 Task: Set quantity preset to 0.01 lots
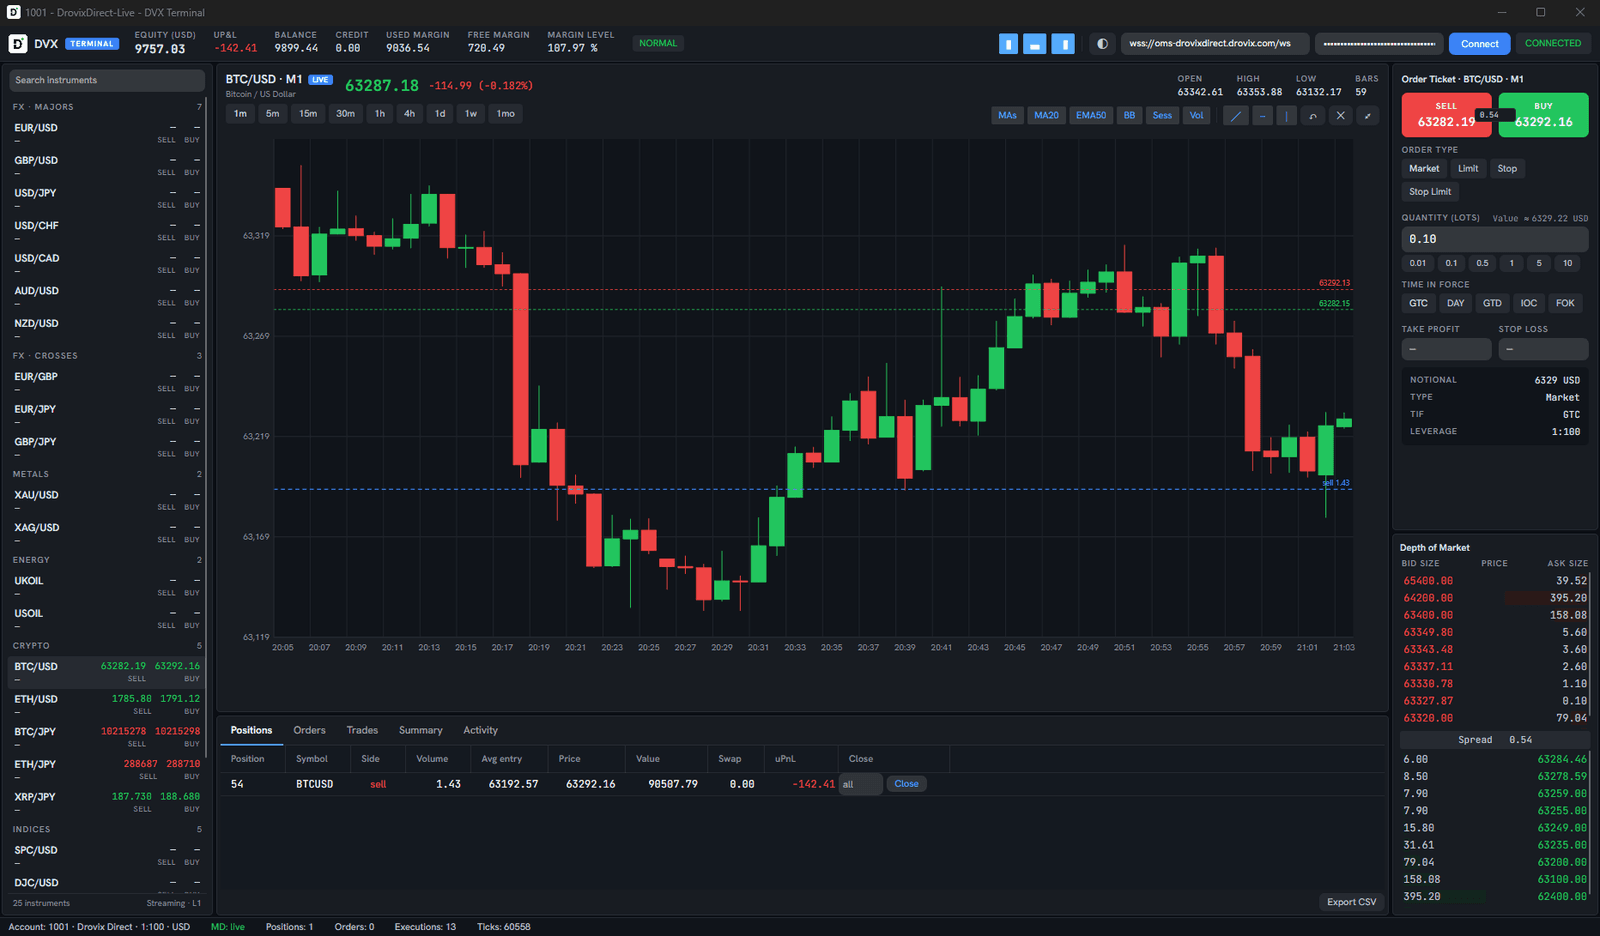point(1418,264)
